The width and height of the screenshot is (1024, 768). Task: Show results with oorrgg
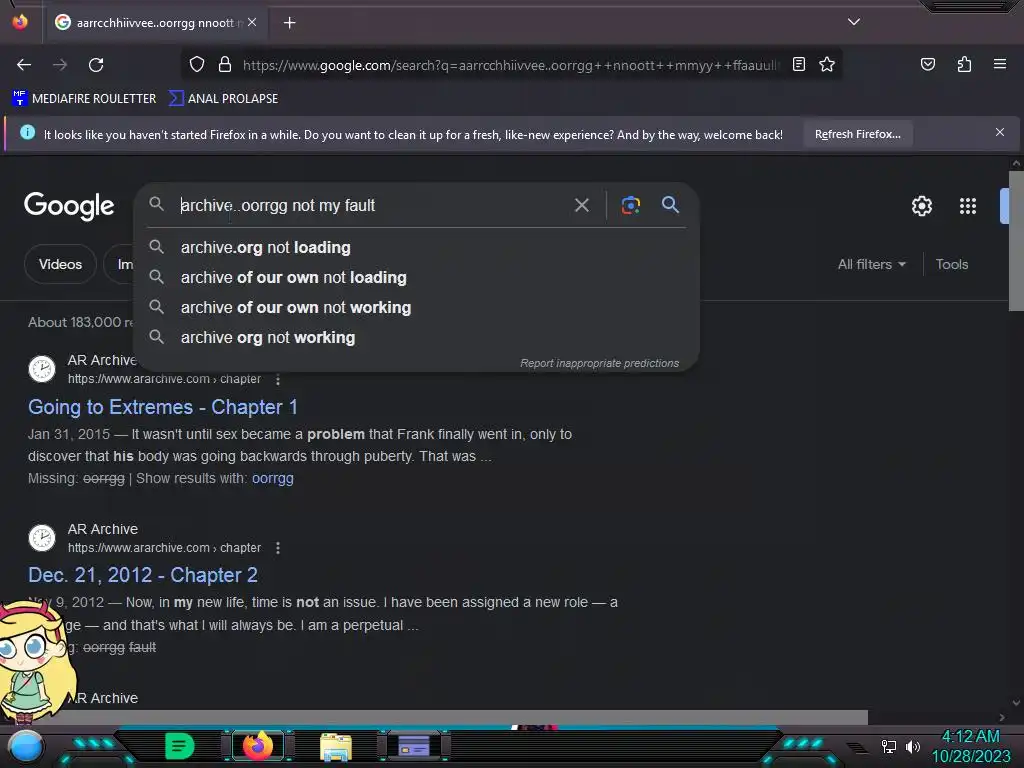pos(272,478)
